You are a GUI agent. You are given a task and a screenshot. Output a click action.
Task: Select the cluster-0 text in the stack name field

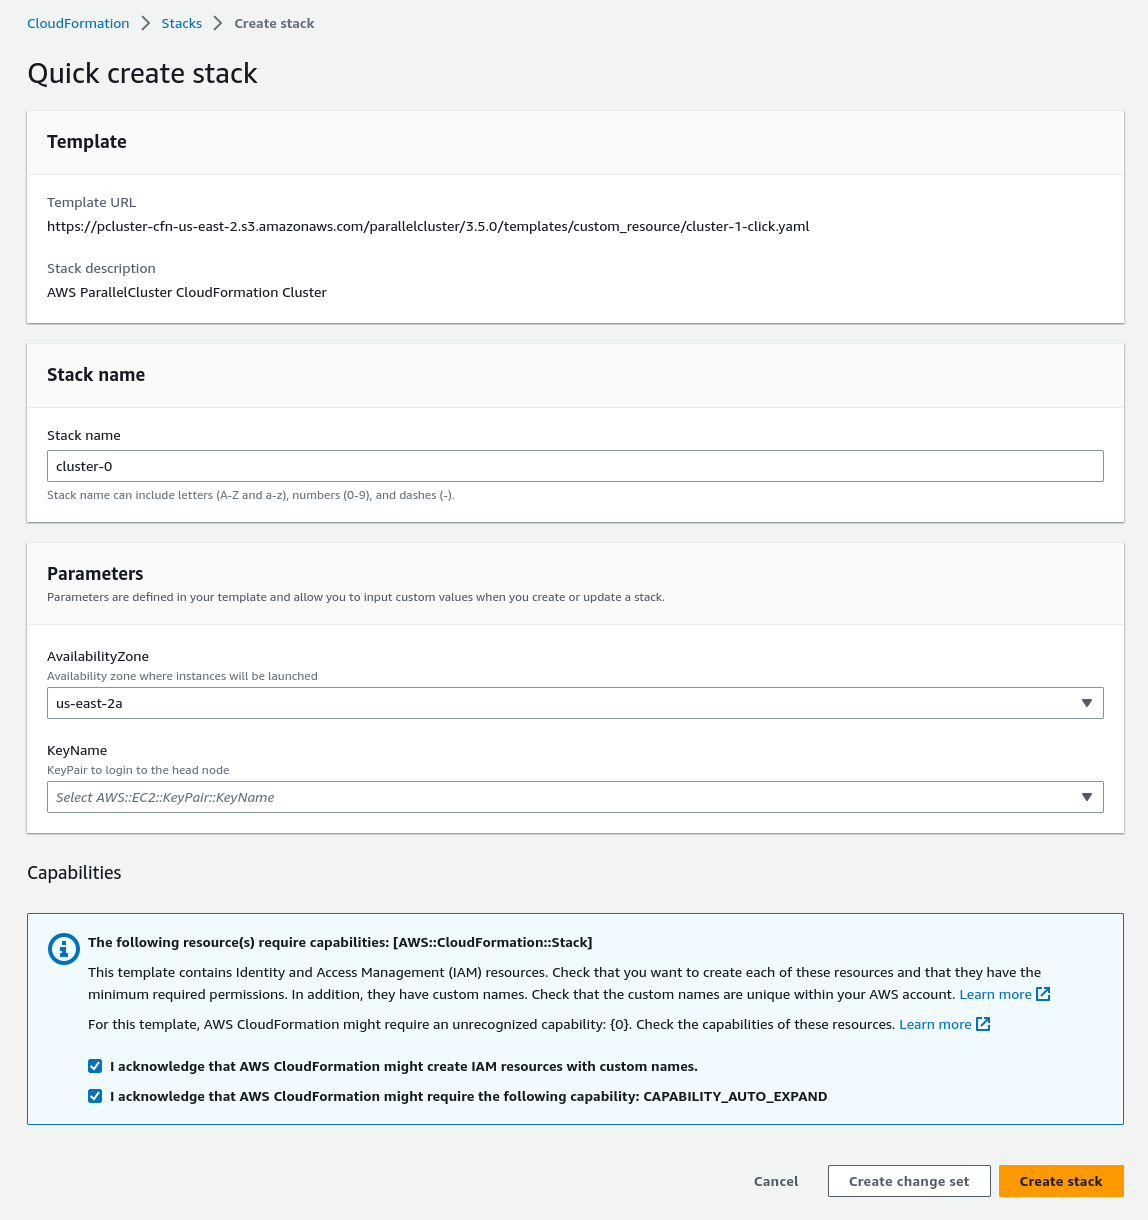click(83, 466)
